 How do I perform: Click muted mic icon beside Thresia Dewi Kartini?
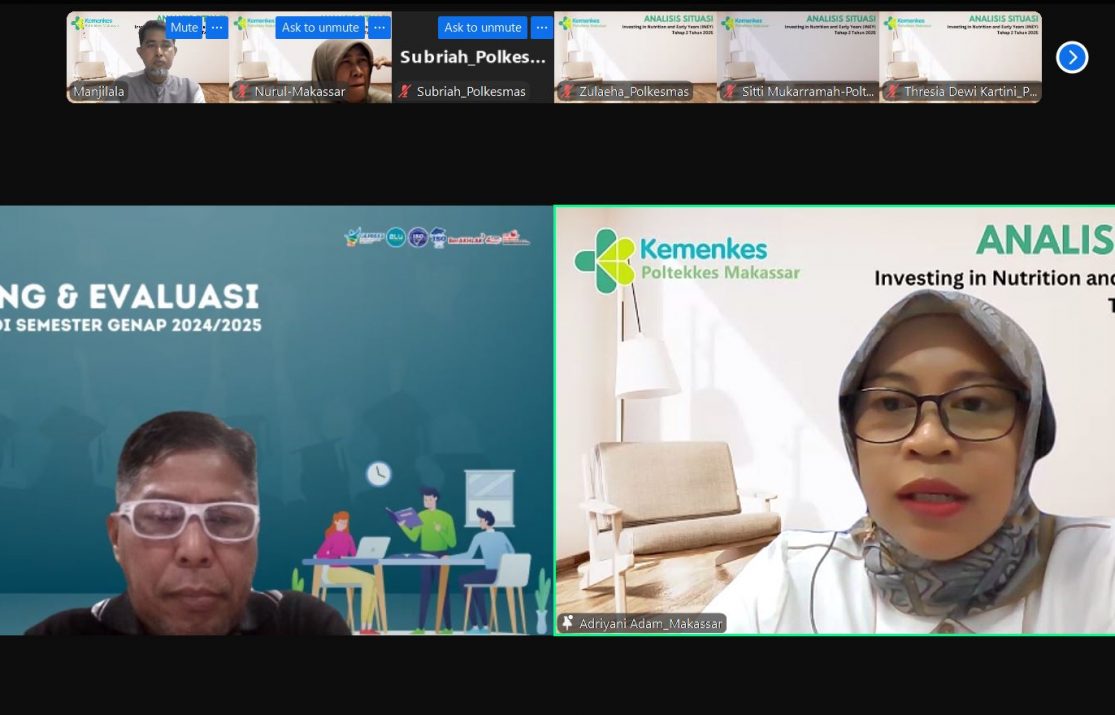click(x=892, y=91)
